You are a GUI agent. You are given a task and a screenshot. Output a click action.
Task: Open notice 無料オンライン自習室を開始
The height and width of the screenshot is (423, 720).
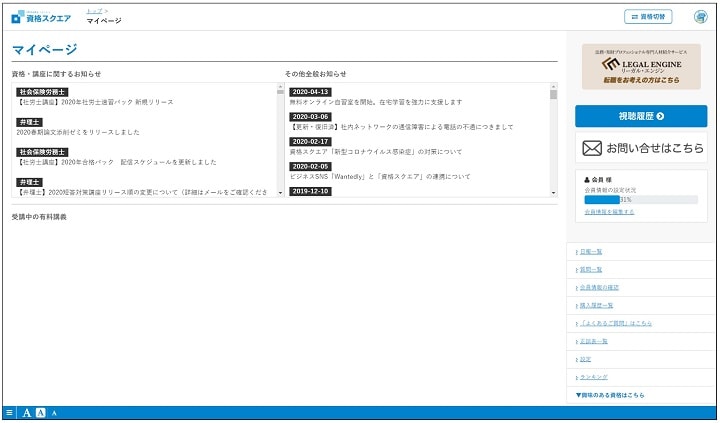point(376,102)
